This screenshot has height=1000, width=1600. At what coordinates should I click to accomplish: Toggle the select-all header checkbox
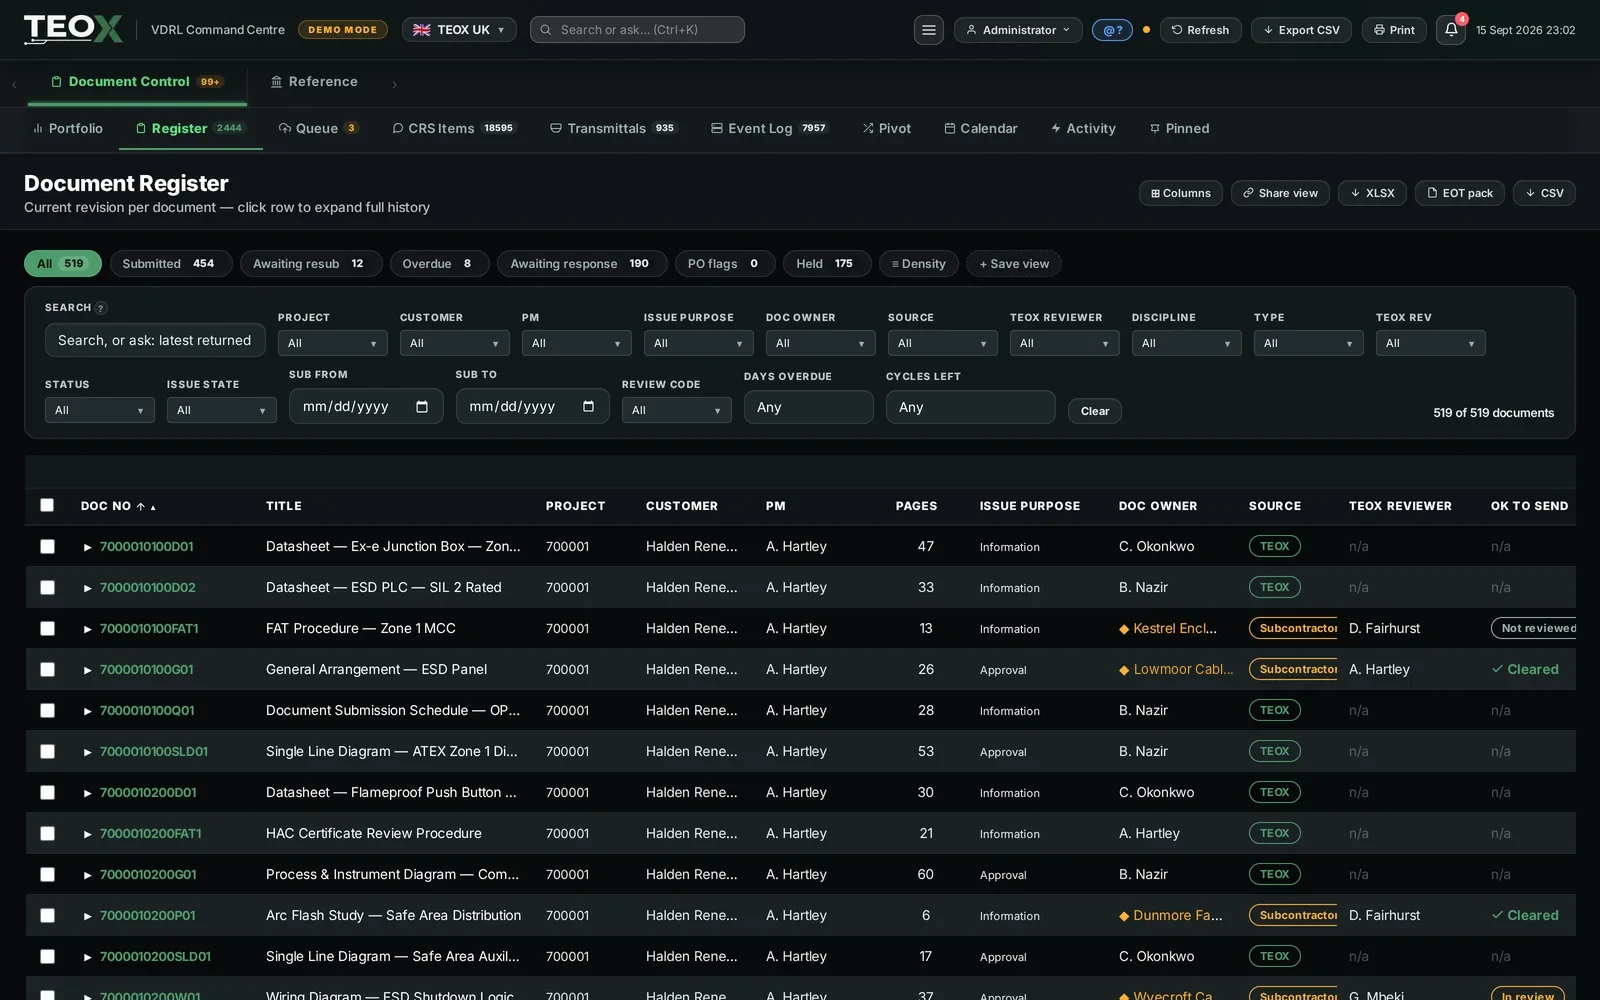(47, 505)
